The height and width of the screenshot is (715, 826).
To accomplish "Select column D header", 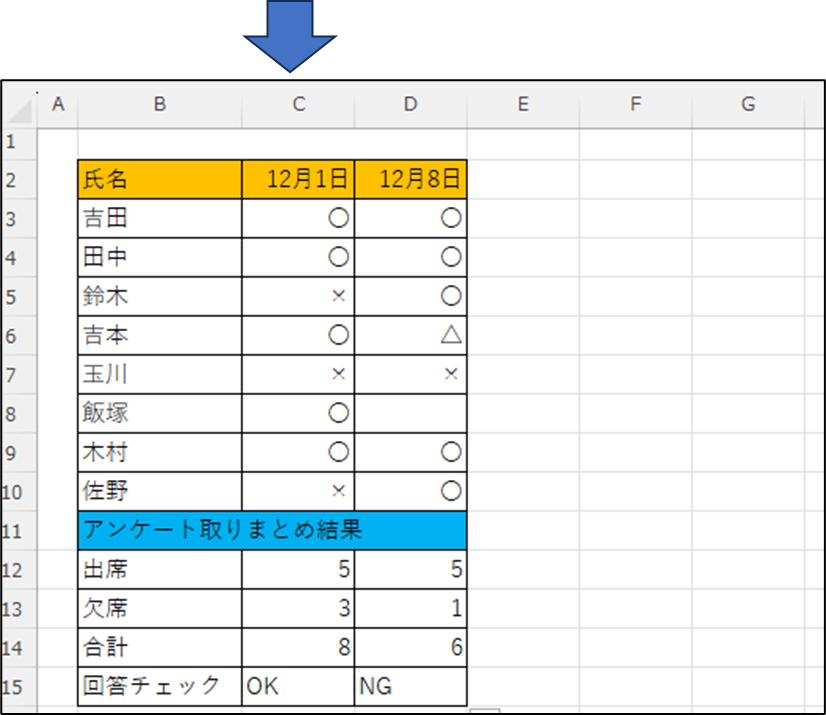I will click(411, 104).
